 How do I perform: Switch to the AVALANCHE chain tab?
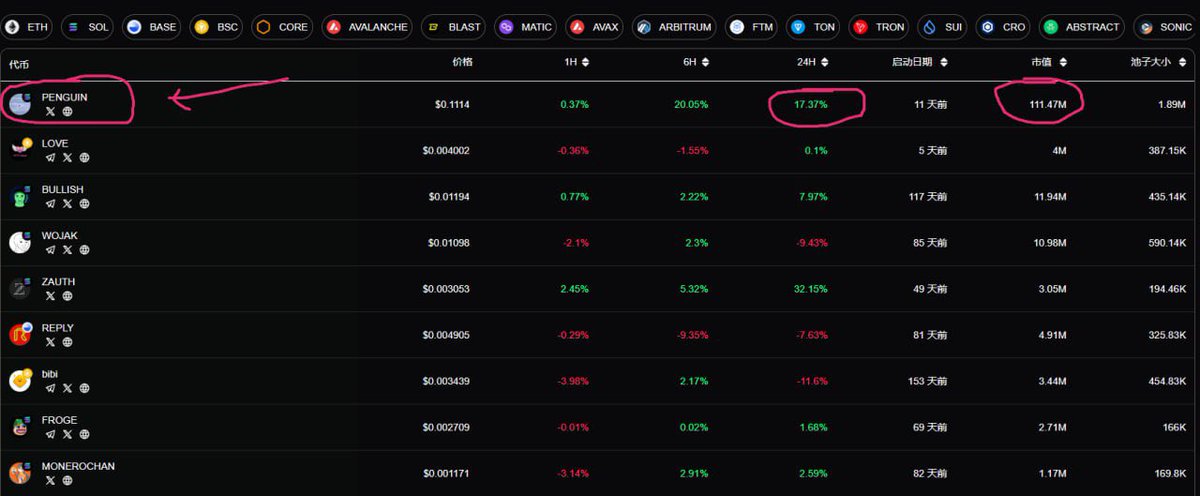367,27
